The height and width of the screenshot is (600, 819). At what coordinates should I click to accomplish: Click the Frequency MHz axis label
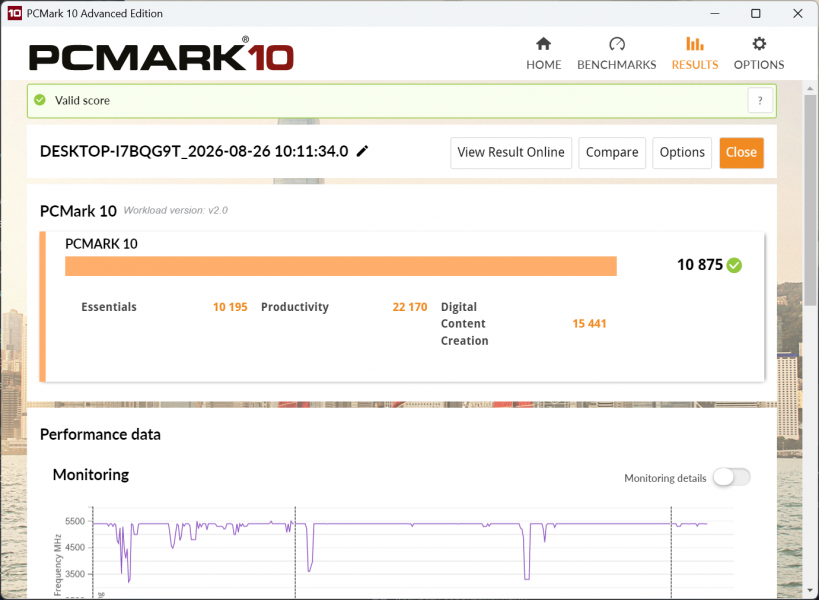(x=57, y=565)
